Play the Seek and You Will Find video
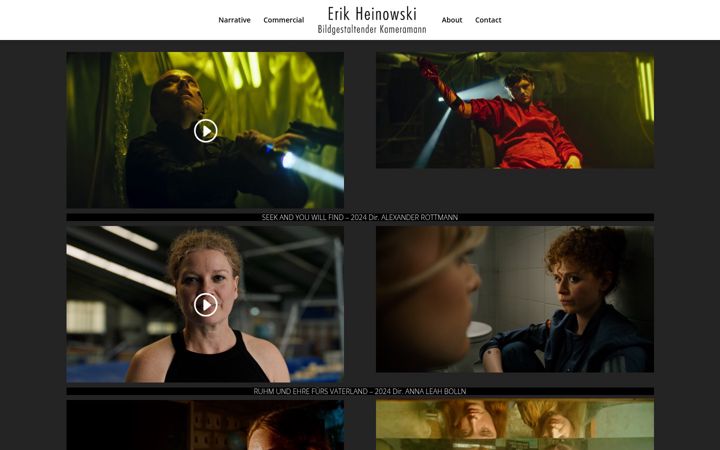Image resolution: width=720 pixels, height=450 pixels. (205, 131)
